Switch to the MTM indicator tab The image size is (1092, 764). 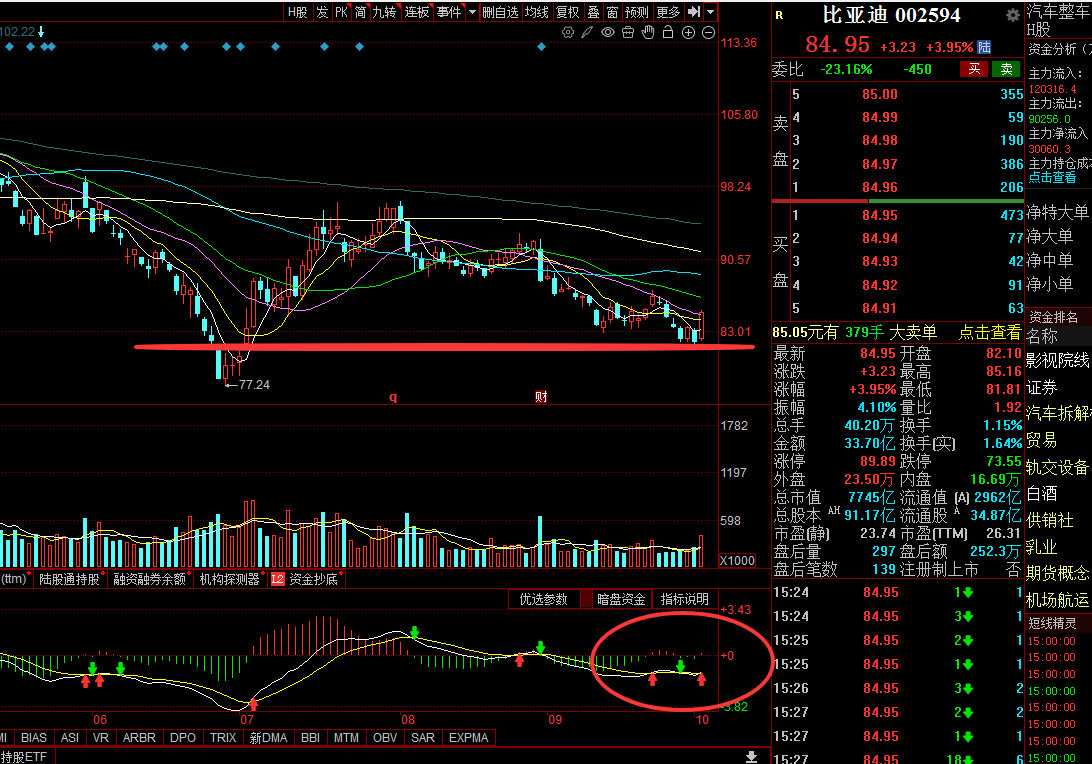coord(346,738)
